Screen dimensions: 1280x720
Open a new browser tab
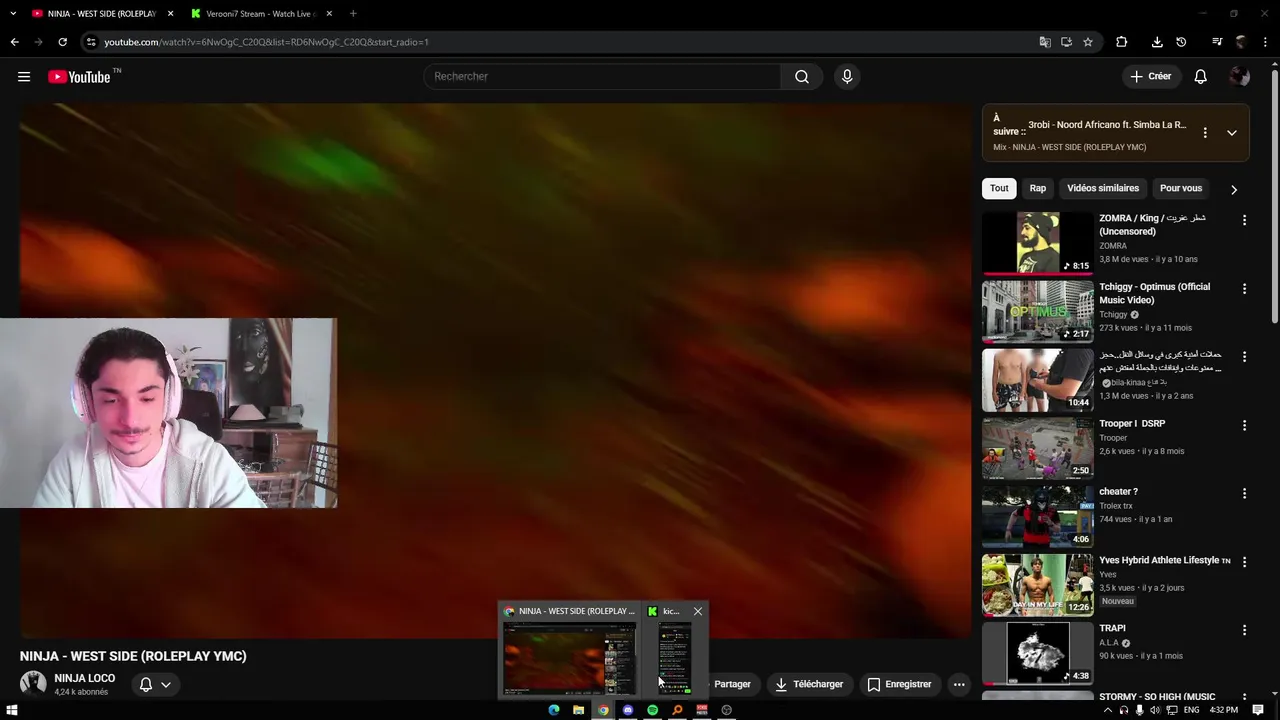(x=353, y=14)
